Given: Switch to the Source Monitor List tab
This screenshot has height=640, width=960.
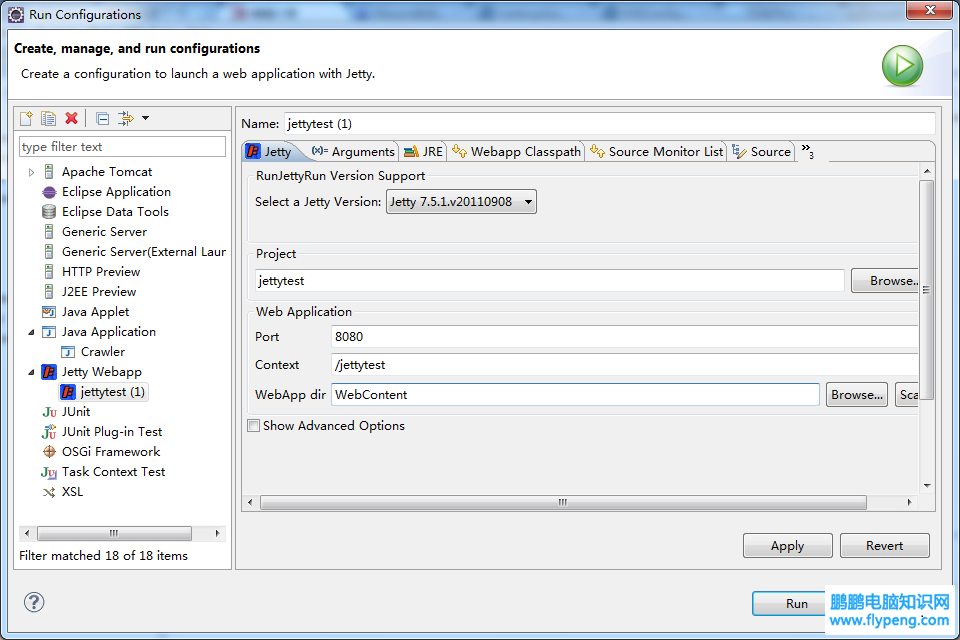Looking at the screenshot, I should click(656, 151).
